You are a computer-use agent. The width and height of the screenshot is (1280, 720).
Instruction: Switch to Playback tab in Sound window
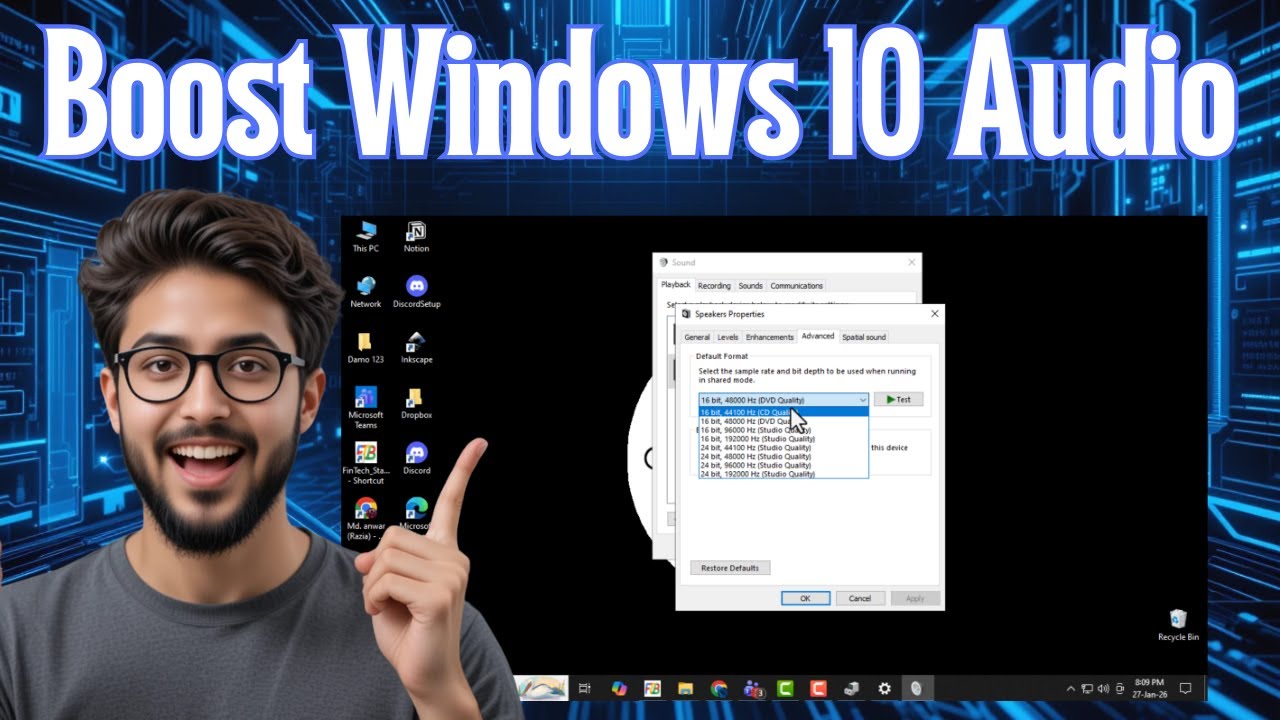click(x=676, y=285)
